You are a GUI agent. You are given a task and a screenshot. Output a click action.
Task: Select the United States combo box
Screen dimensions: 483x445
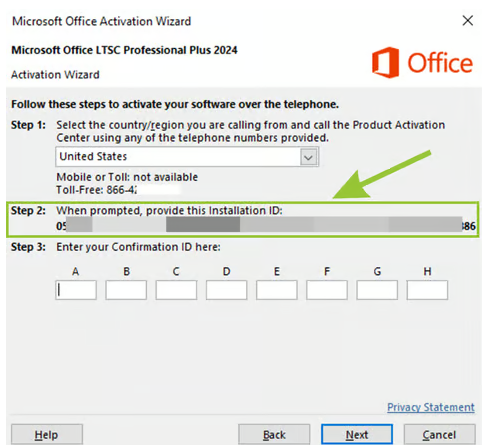pos(187,157)
